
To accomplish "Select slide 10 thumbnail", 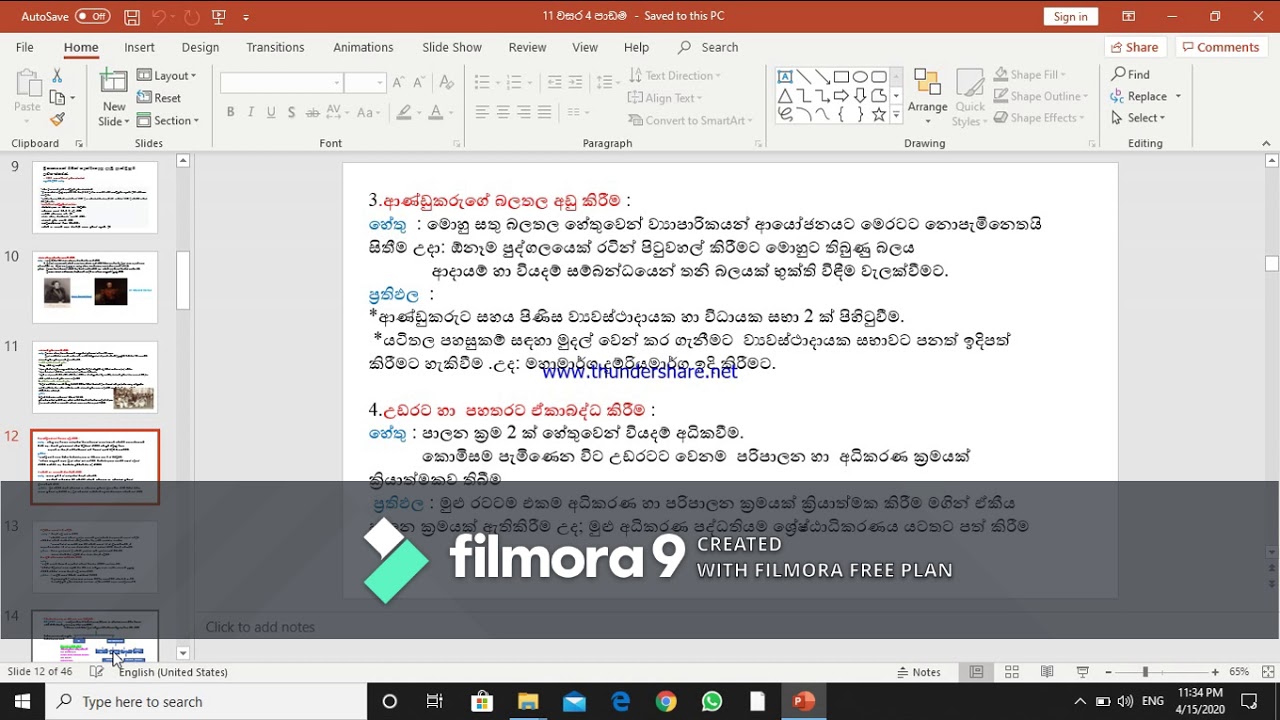I will [95, 287].
